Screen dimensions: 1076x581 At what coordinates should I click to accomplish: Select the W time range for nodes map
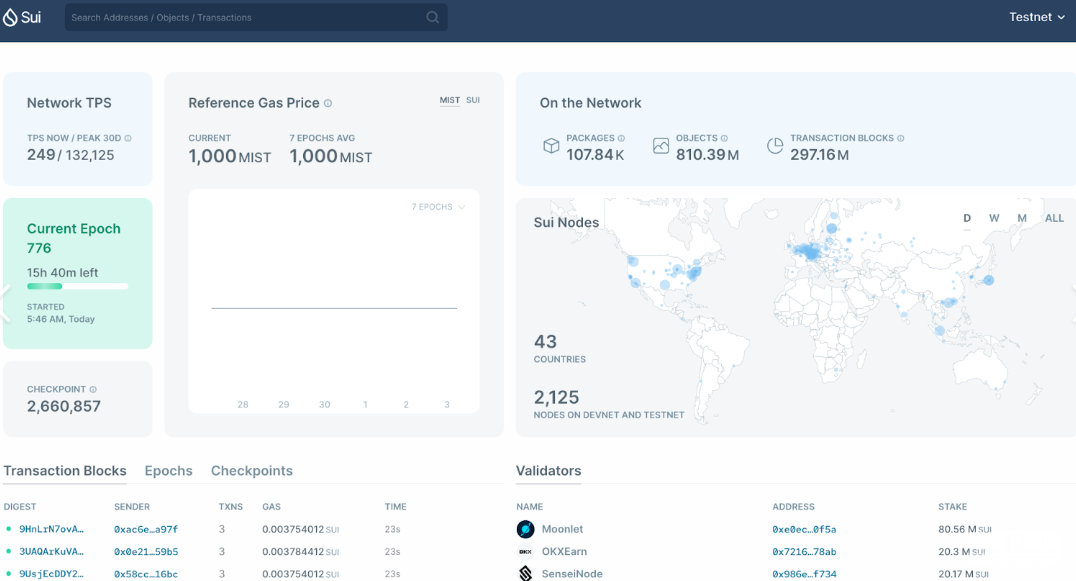click(994, 218)
